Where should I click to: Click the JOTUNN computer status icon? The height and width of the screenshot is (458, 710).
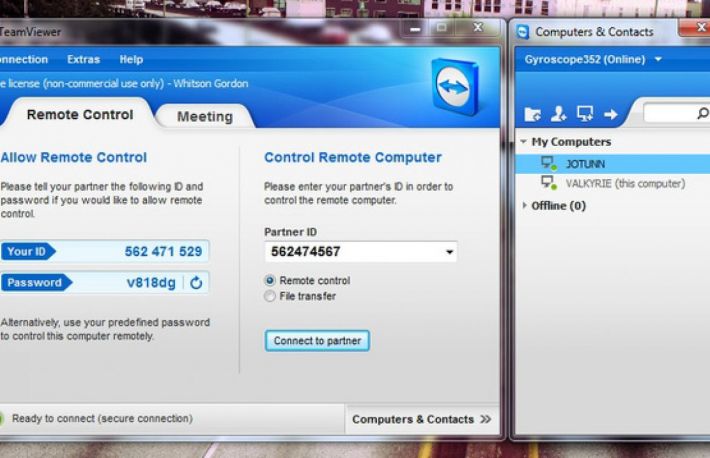[547, 163]
